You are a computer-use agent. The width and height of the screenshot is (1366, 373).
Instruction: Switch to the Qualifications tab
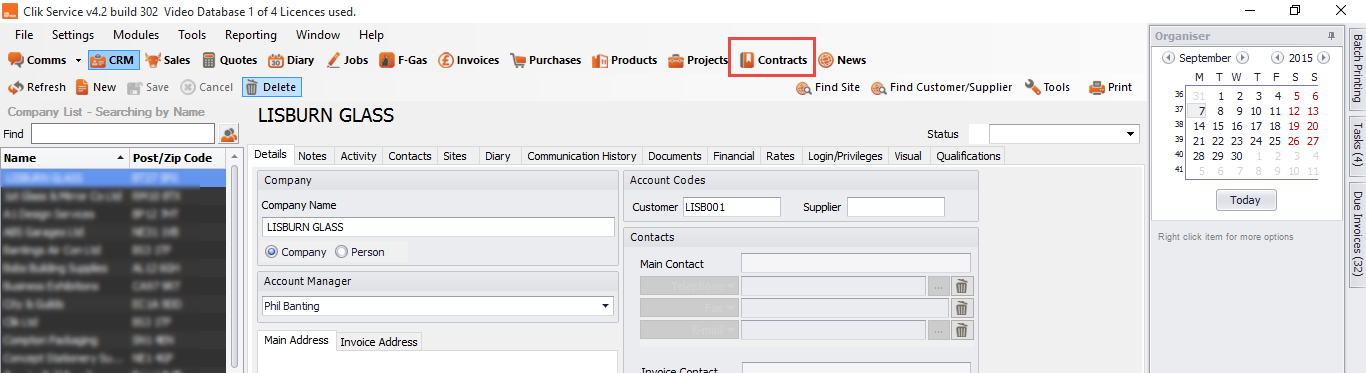[968, 156]
